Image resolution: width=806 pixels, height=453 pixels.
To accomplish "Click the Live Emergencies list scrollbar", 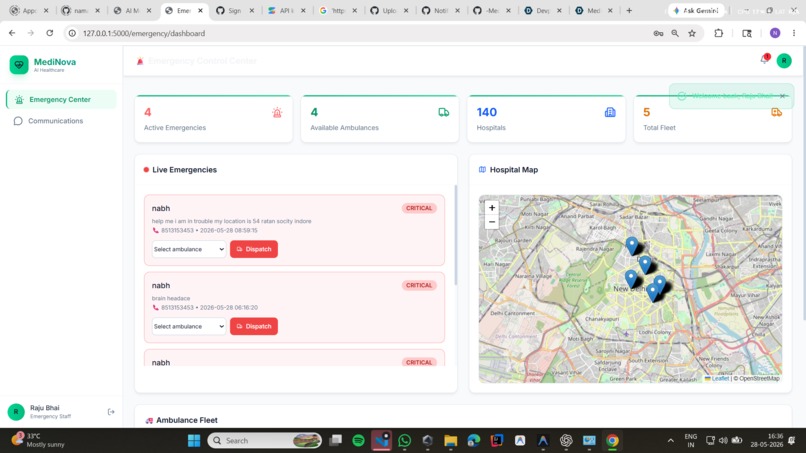I will 455,235.
